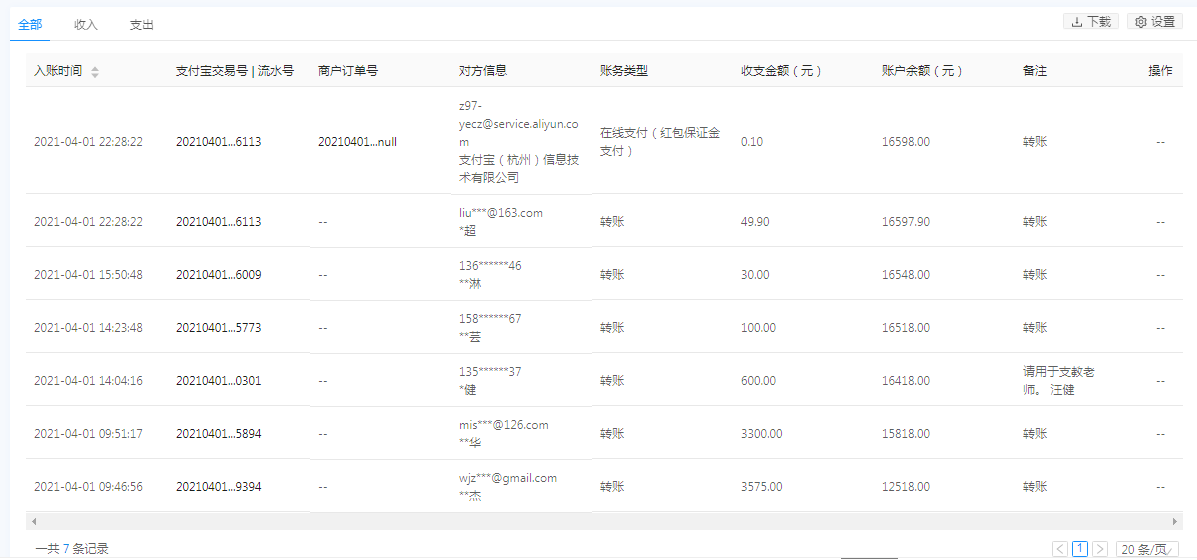Click merchant order number 20210401...null

point(357,142)
